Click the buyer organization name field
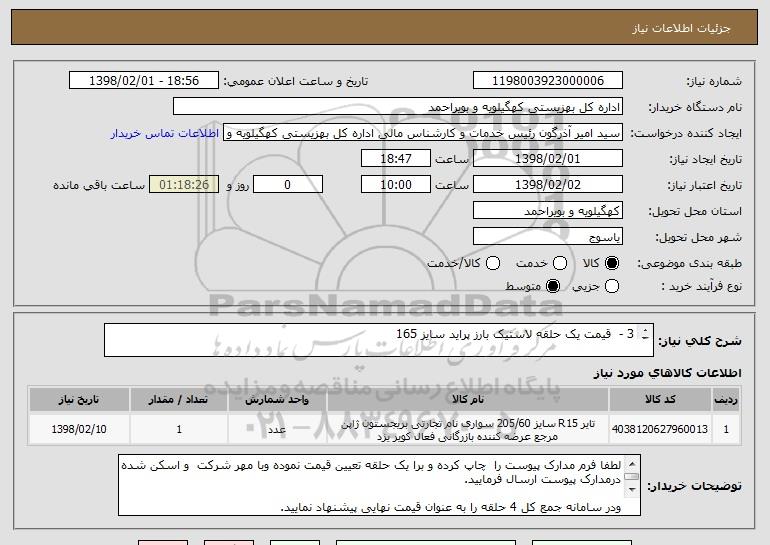Screen dimensions: 770x545 [398, 107]
